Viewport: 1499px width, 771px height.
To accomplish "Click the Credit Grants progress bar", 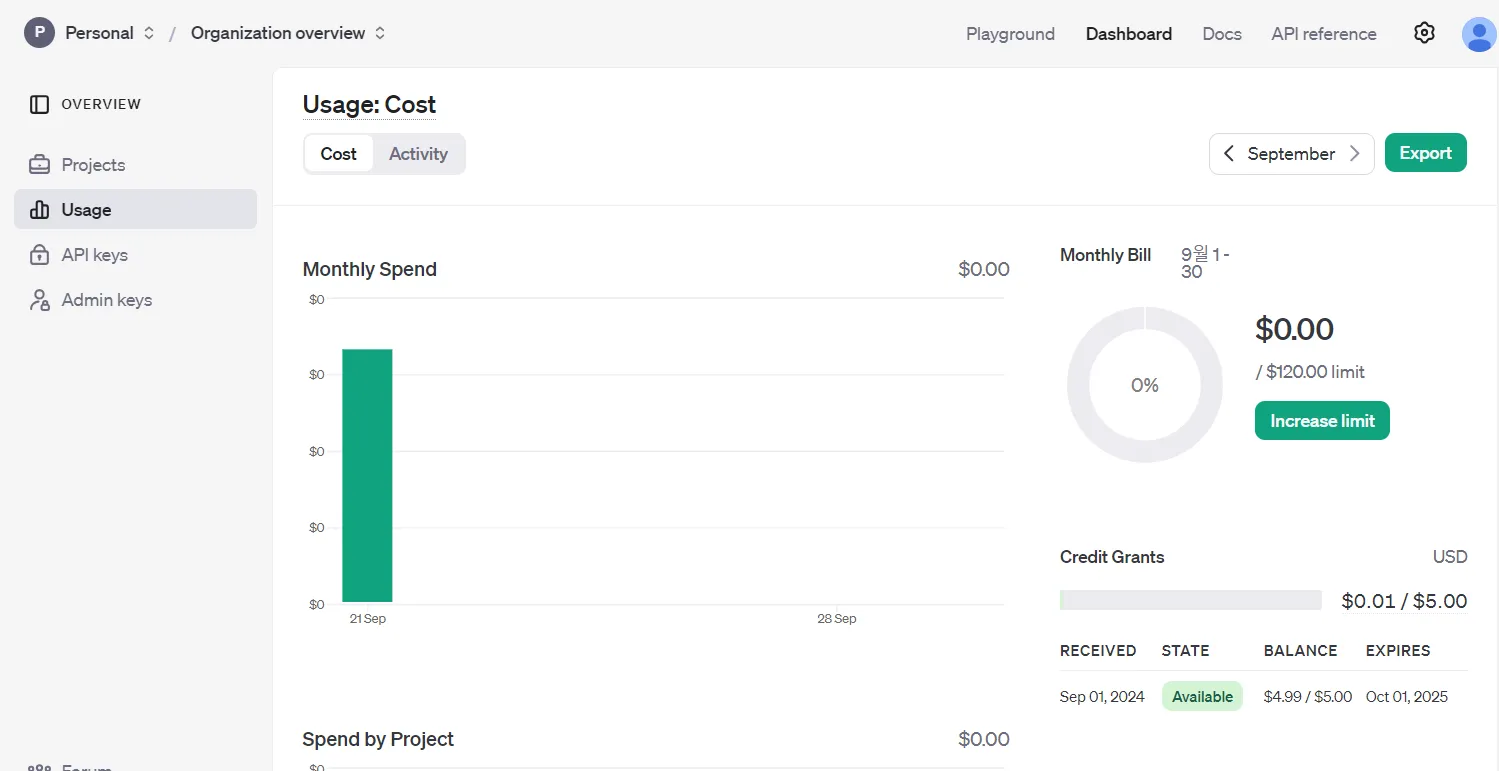I will pyautogui.click(x=1190, y=600).
